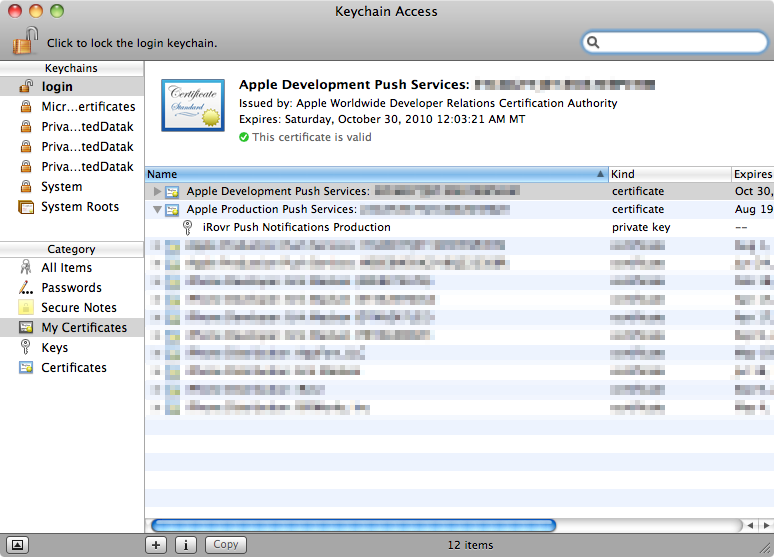Click the System keychain lock icon

26,187
